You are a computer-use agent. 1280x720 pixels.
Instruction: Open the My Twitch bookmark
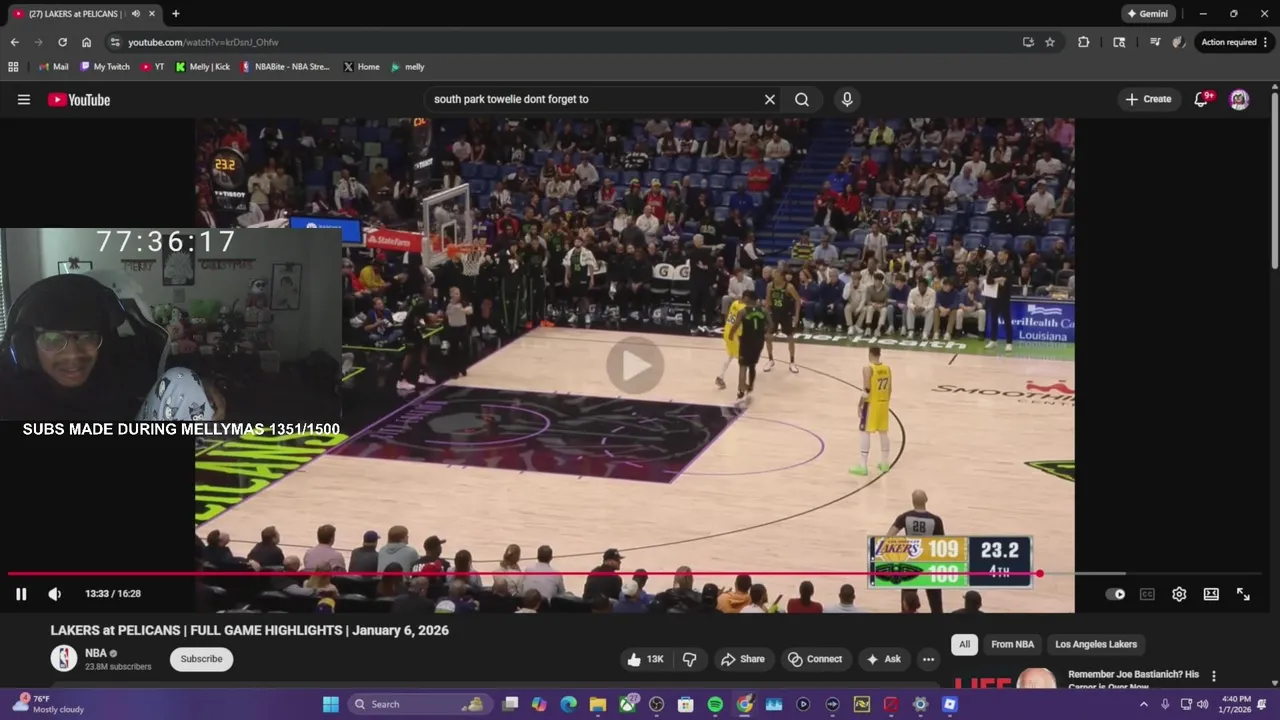(105, 67)
